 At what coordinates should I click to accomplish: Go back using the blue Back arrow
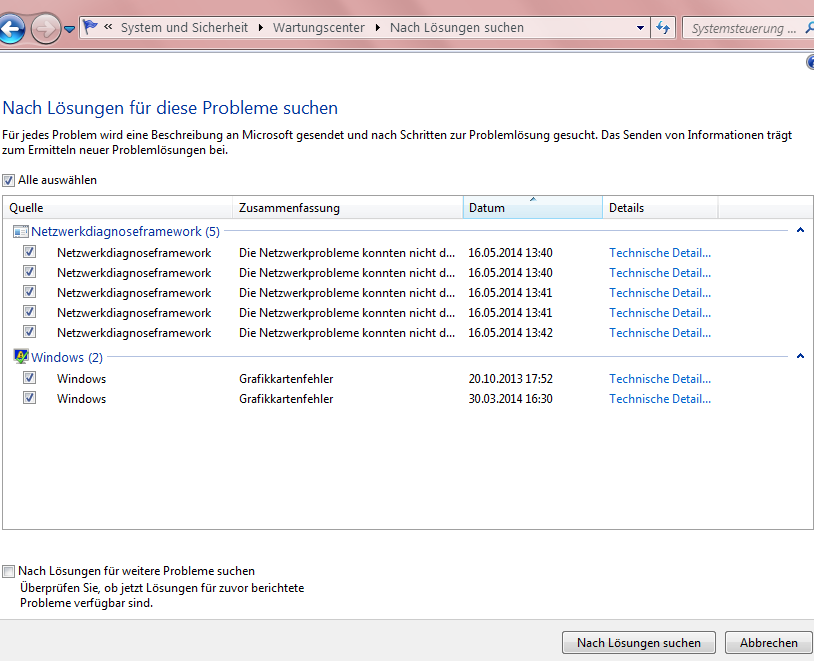coord(11,28)
